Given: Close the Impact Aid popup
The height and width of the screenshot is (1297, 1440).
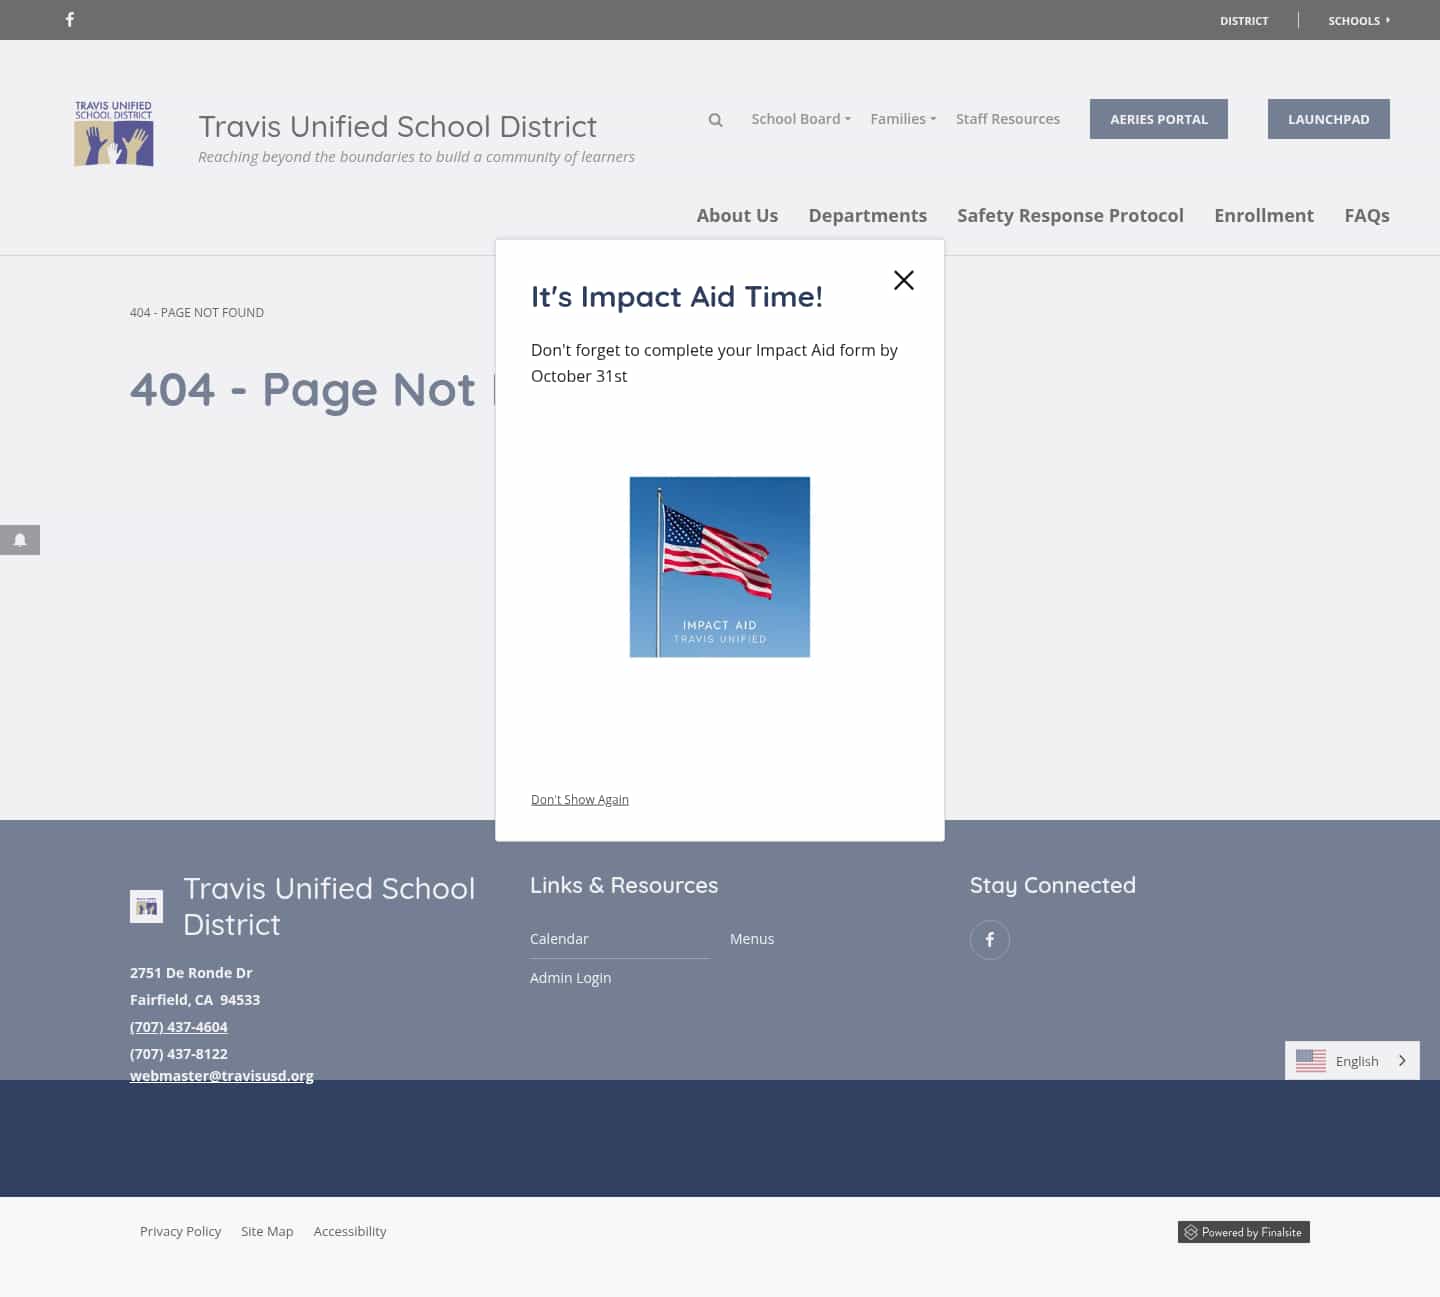Looking at the screenshot, I should (904, 280).
